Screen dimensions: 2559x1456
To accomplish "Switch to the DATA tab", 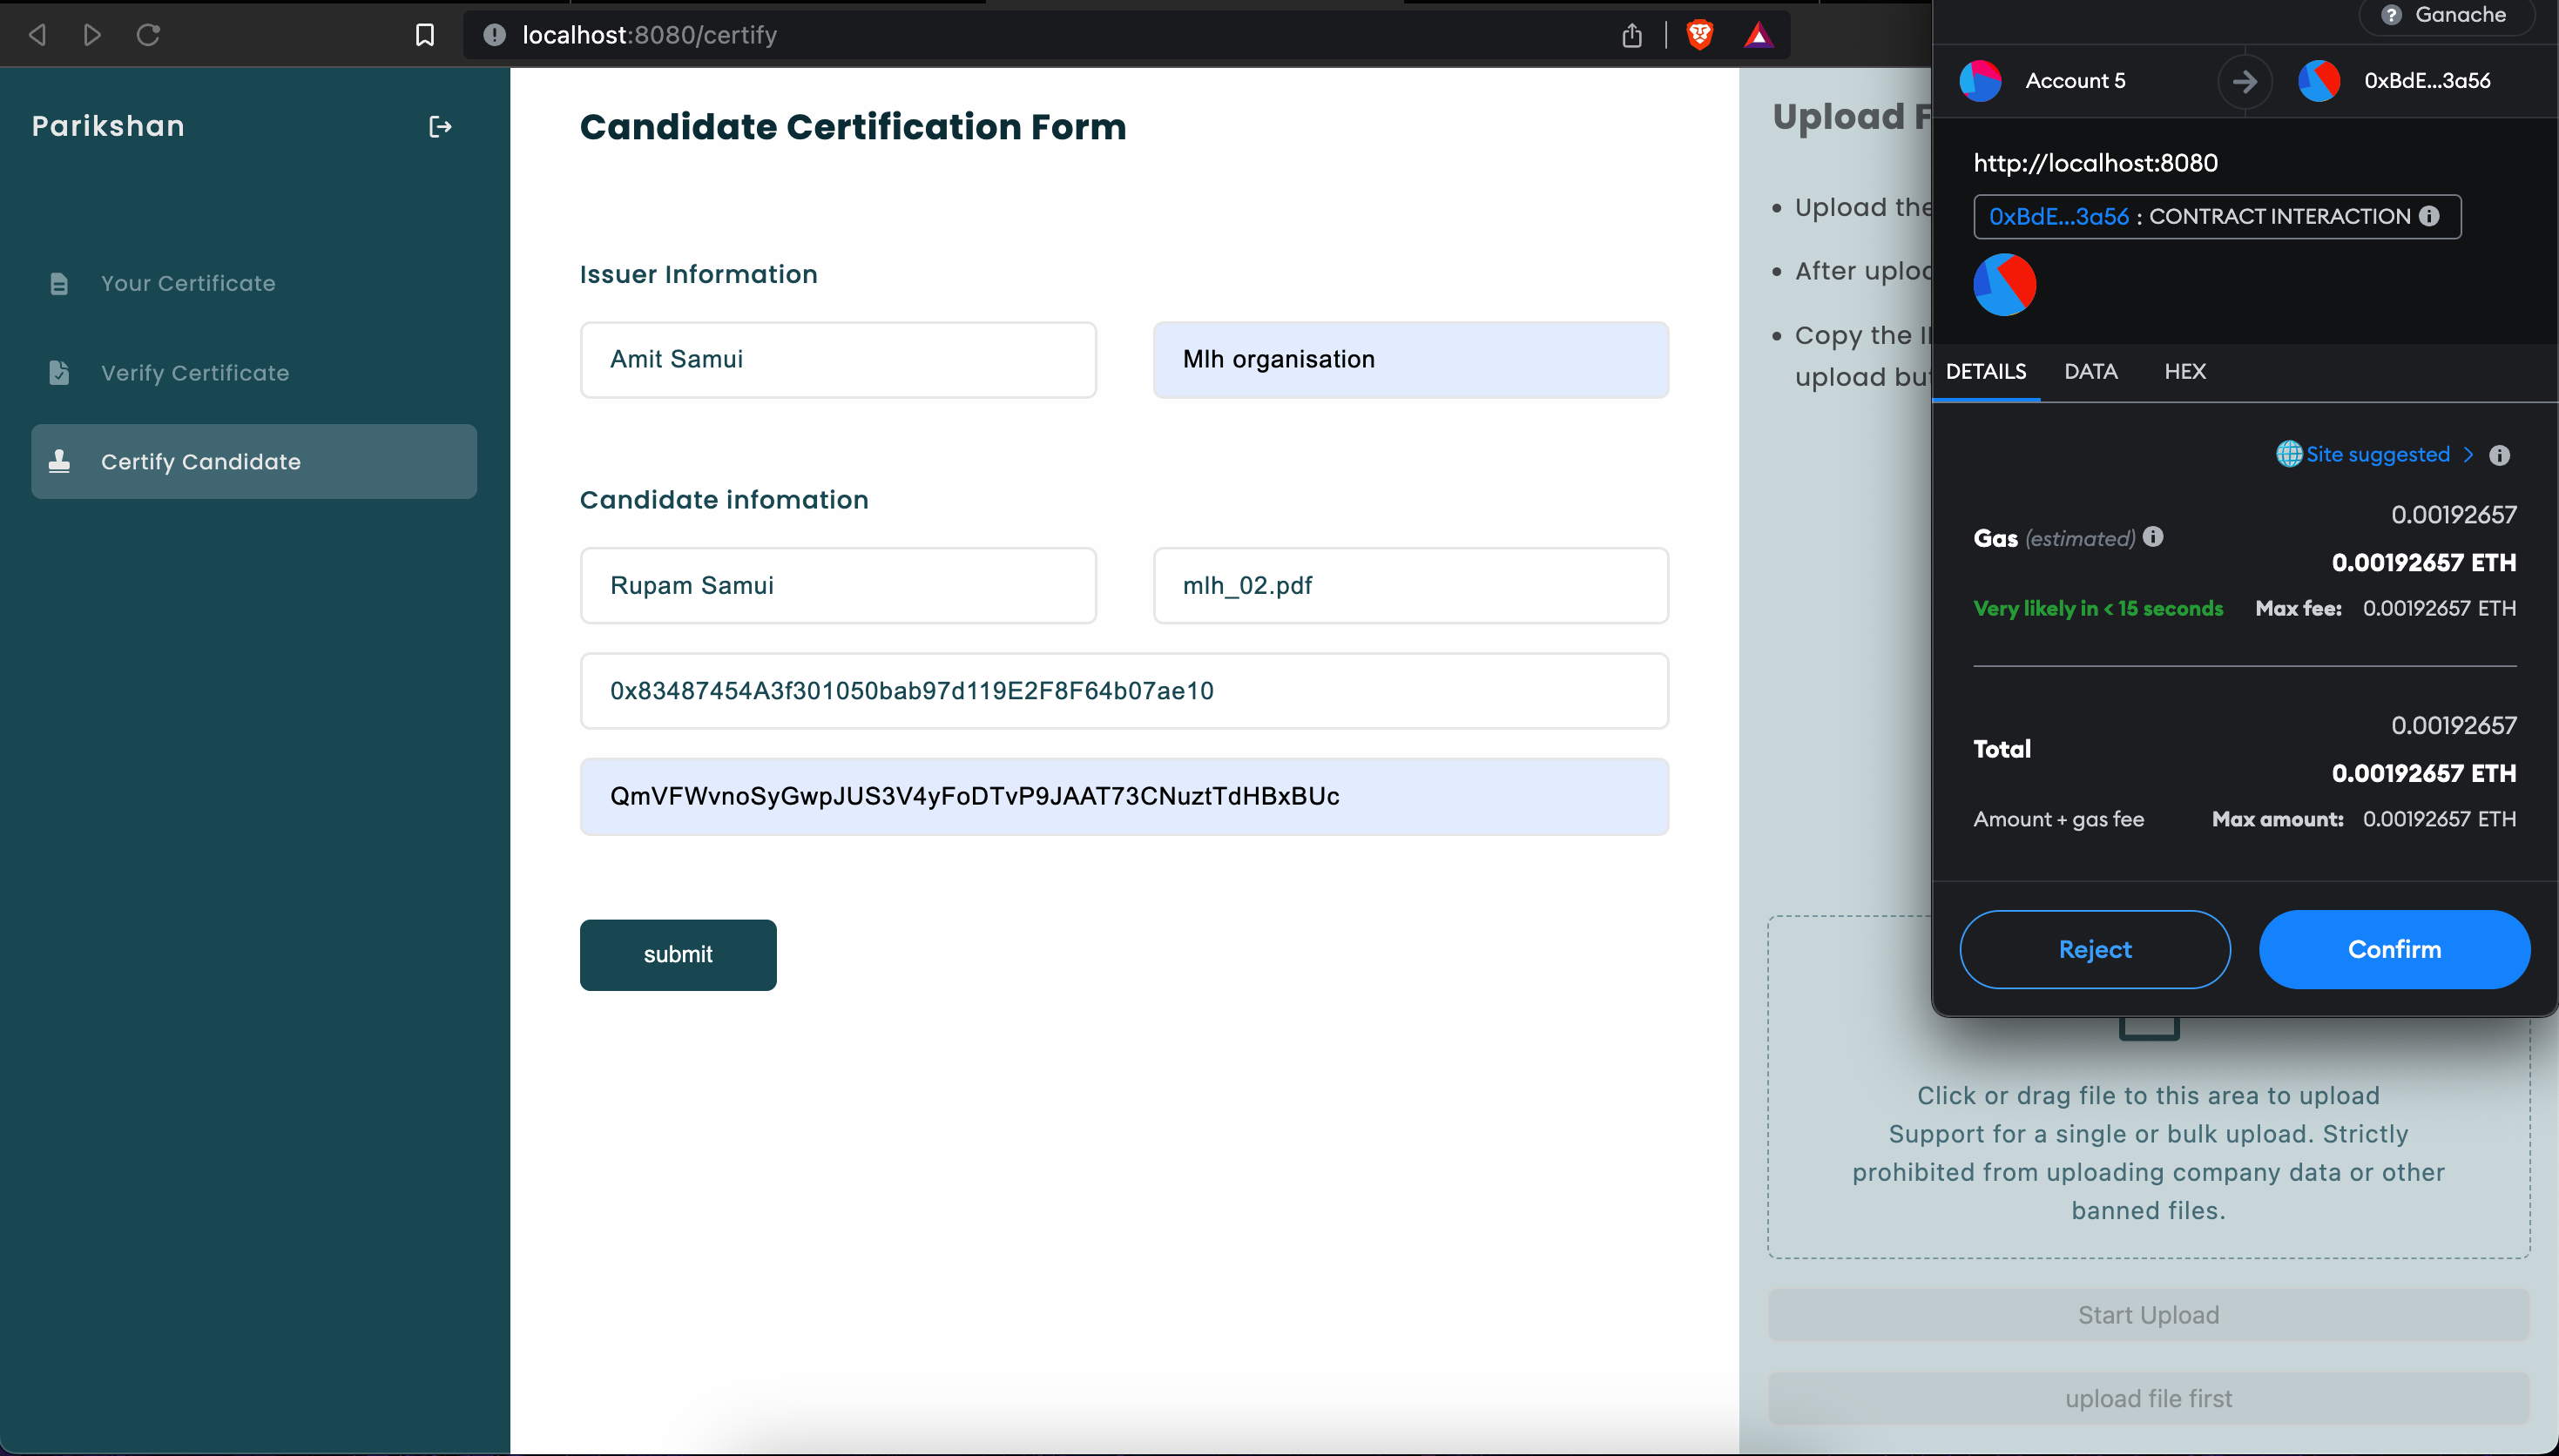I will pyautogui.click(x=2090, y=372).
